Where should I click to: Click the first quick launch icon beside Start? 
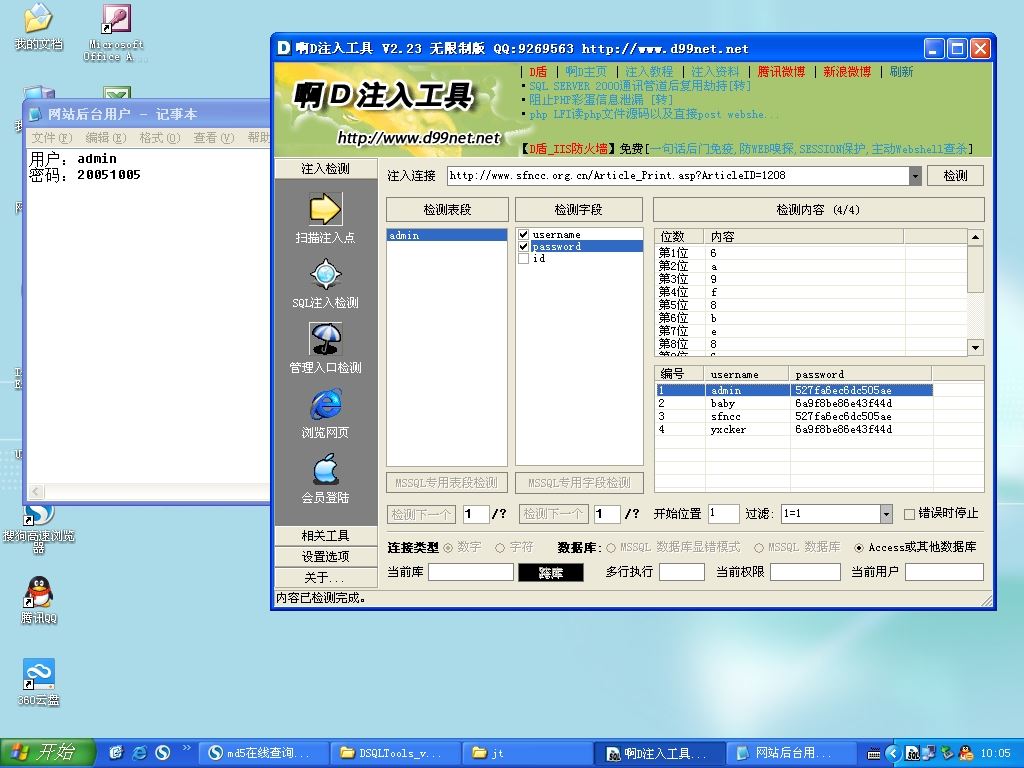116,753
